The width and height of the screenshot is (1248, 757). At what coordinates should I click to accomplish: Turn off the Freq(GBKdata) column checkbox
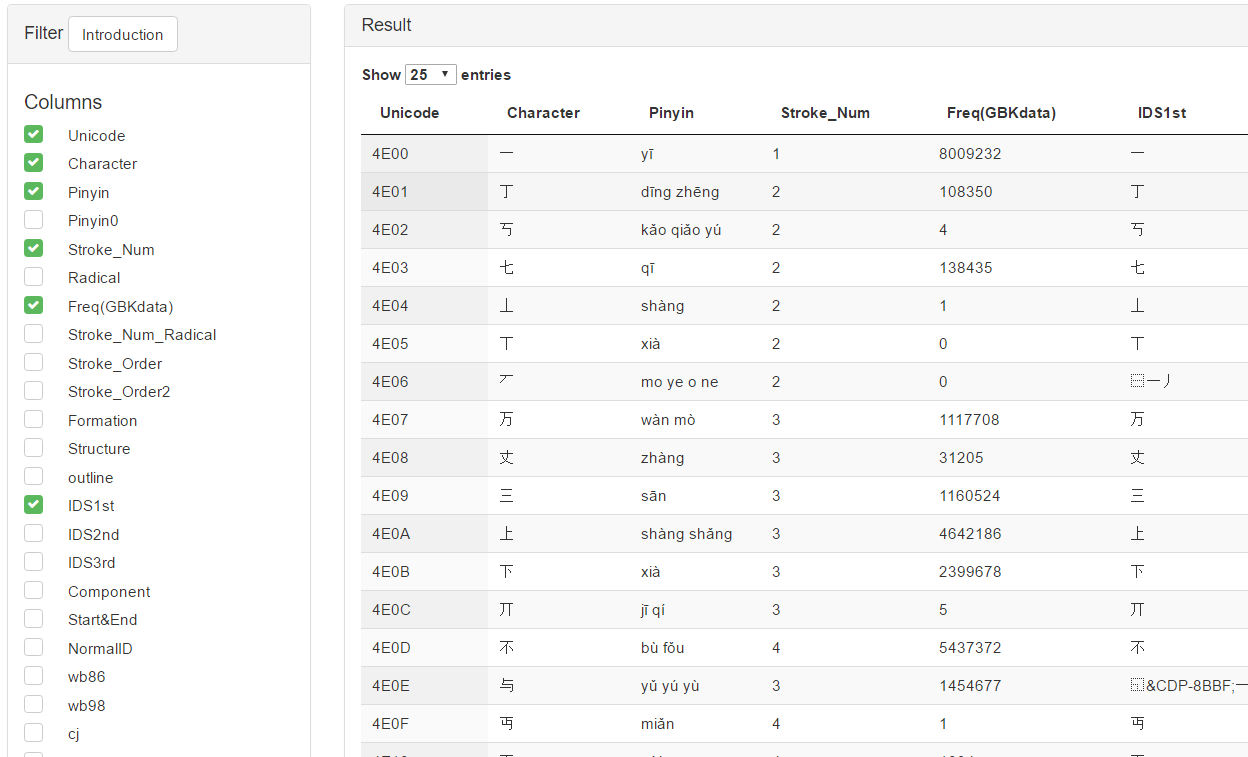(34, 306)
